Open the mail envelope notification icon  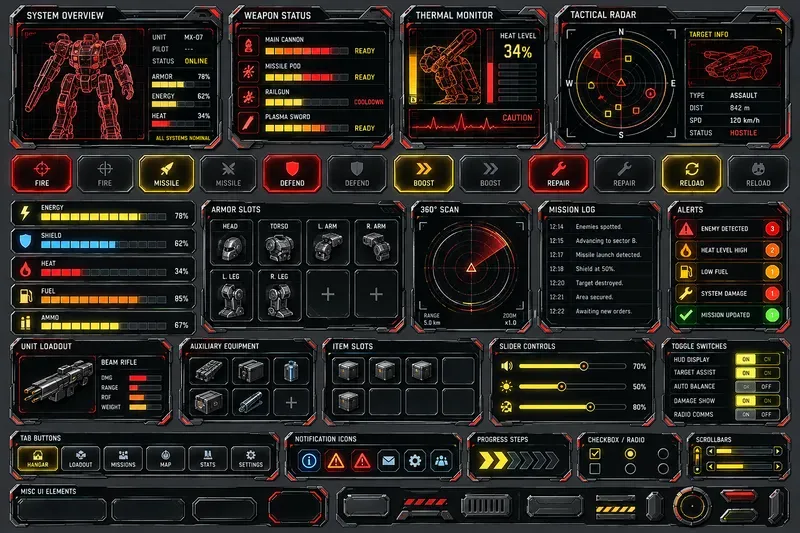(388, 461)
